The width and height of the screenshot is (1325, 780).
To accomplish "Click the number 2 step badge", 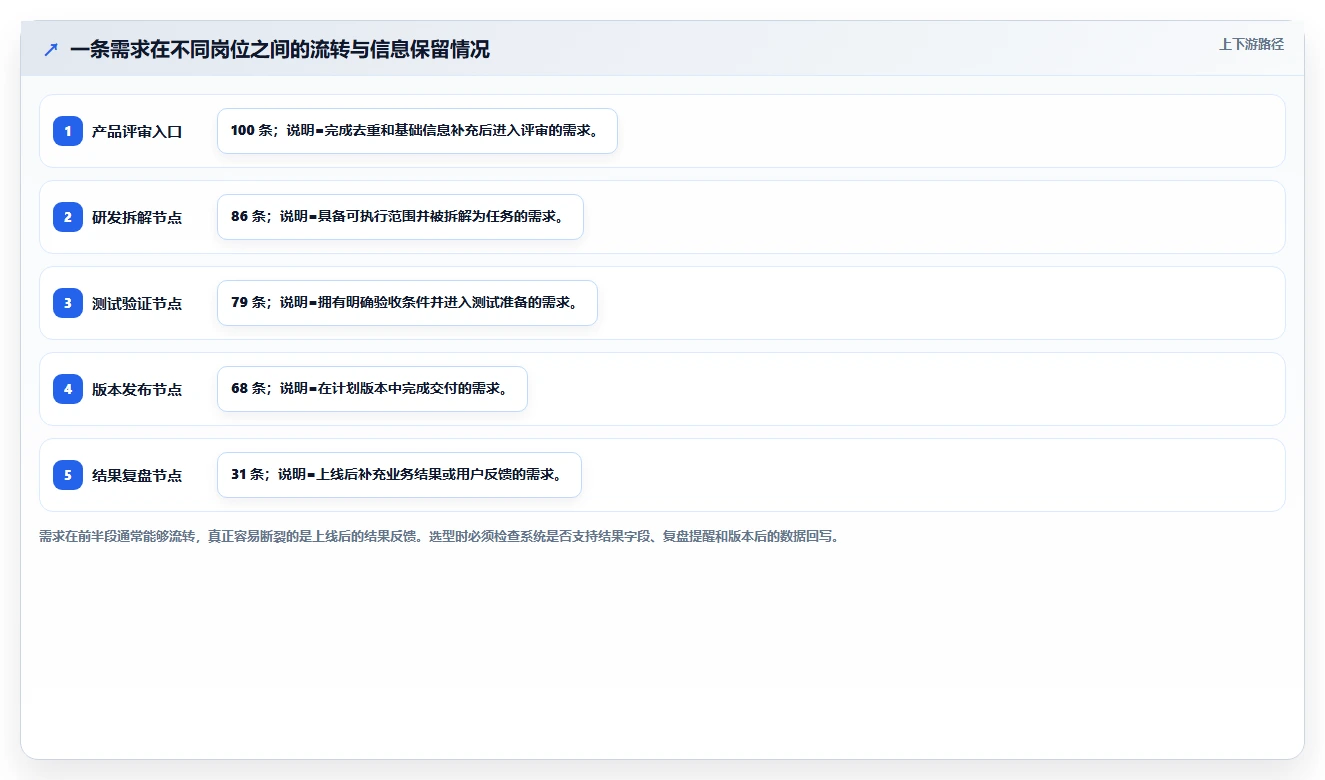I will 68,217.
